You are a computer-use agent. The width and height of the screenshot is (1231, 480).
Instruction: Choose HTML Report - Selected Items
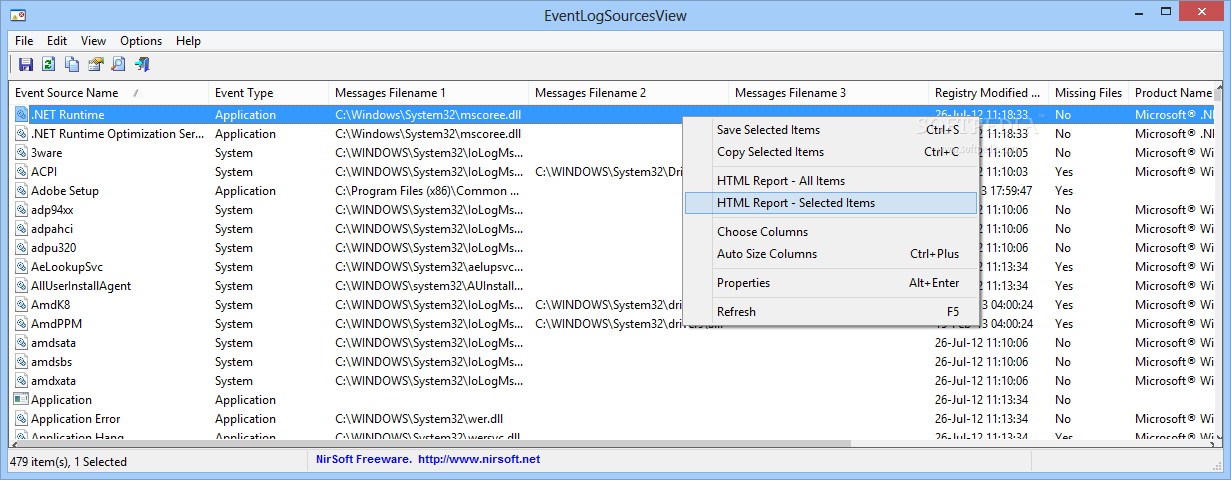[796, 203]
